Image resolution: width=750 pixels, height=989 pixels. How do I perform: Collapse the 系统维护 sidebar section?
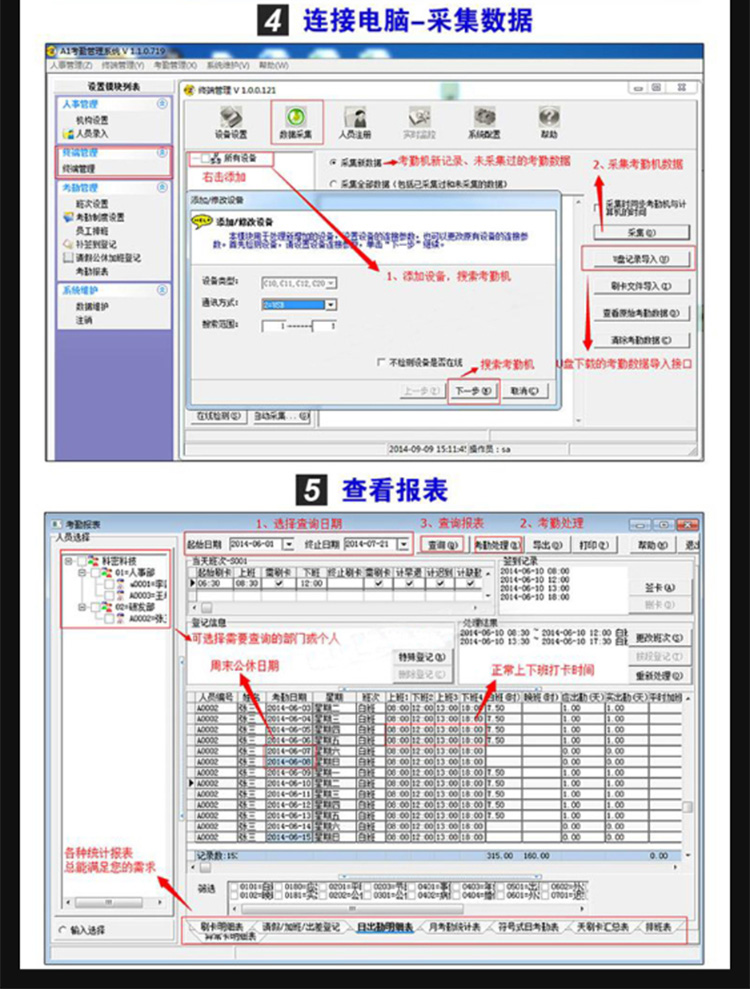point(162,290)
